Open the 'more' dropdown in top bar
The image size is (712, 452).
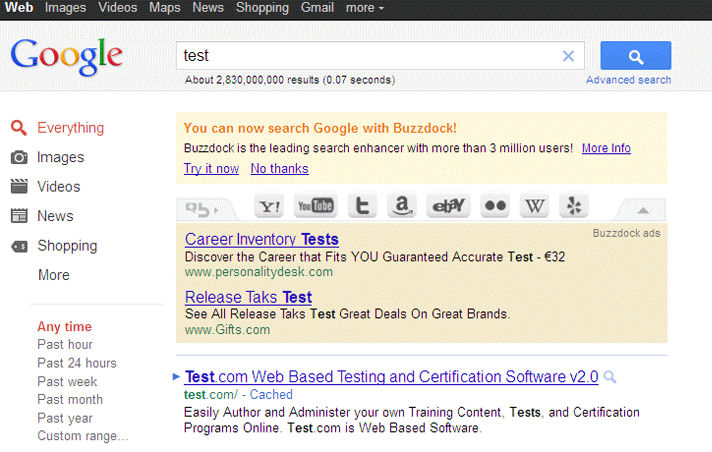[365, 8]
